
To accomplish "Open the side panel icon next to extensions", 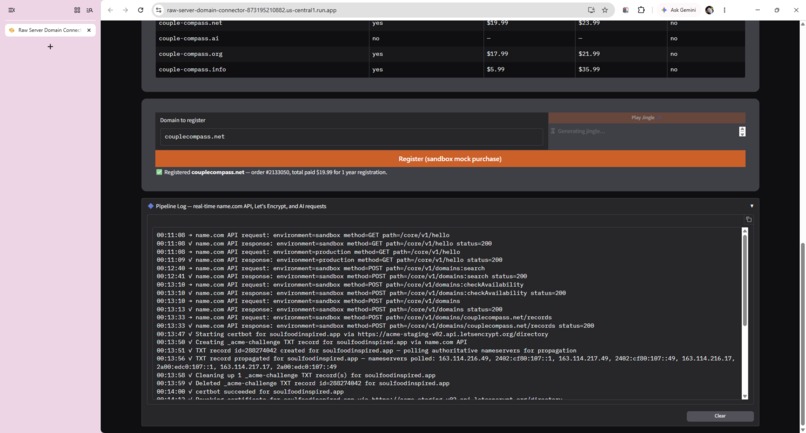I will (626, 10).
